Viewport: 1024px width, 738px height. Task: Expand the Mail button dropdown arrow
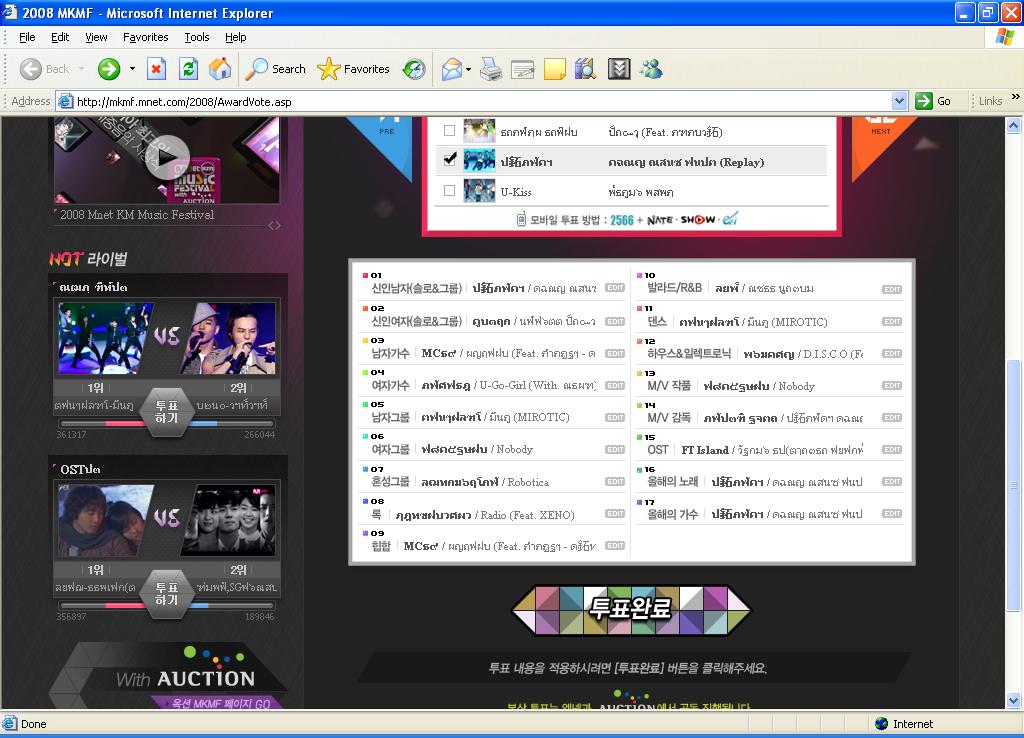(x=468, y=69)
